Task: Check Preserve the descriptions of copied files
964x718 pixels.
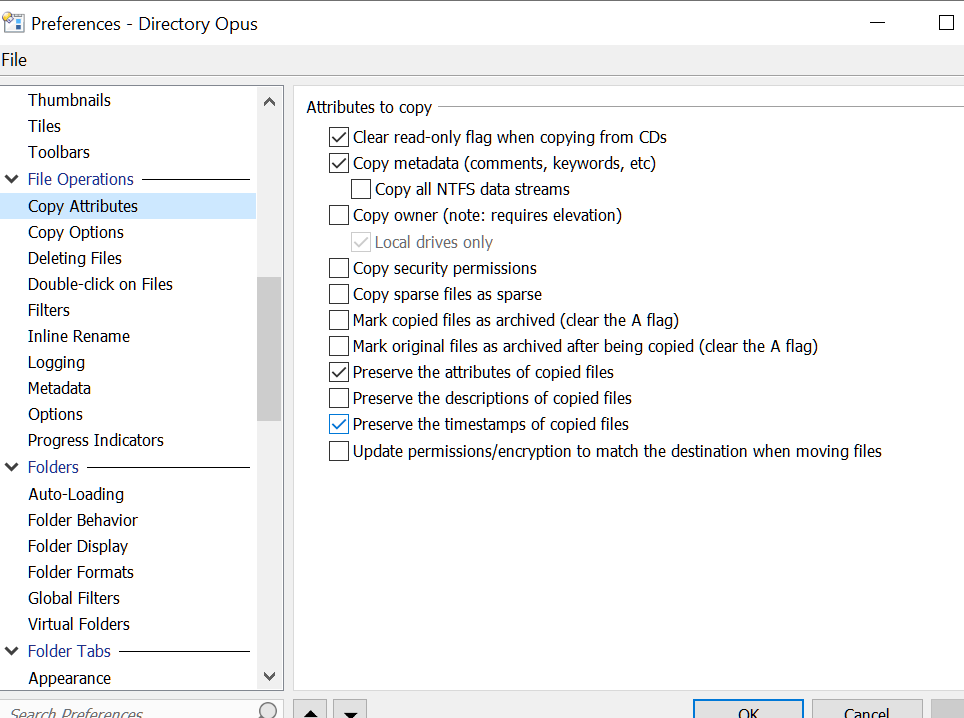Action: pyautogui.click(x=339, y=398)
